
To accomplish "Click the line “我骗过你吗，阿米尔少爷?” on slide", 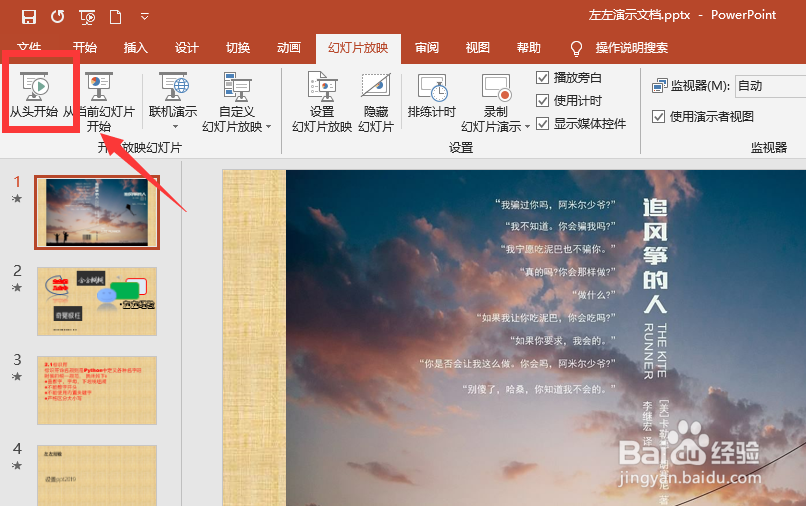I will click(x=555, y=205).
